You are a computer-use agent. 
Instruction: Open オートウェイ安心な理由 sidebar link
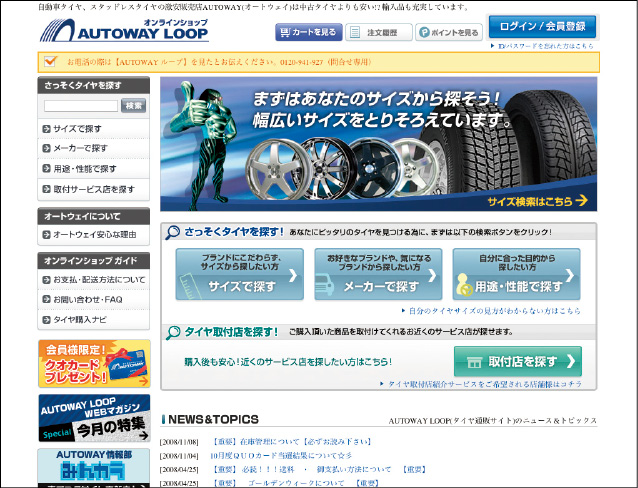tap(94, 234)
